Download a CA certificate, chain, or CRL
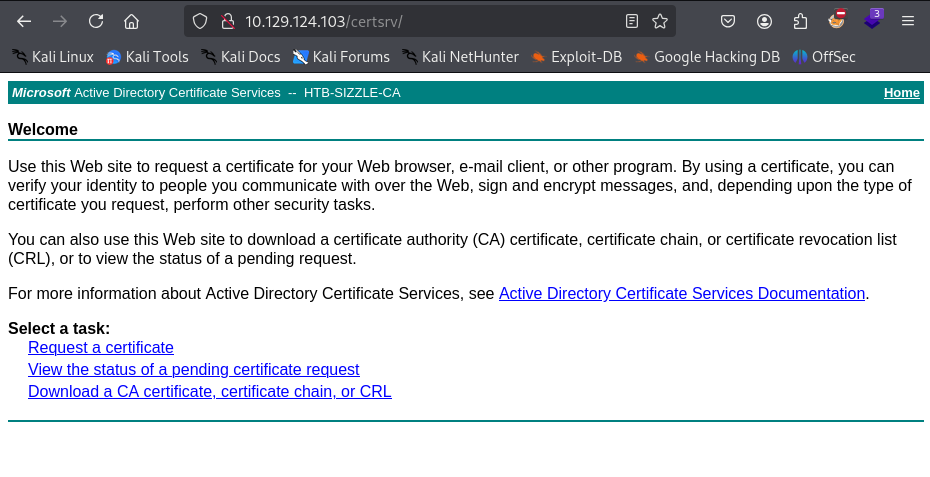 tap(209, 392)
